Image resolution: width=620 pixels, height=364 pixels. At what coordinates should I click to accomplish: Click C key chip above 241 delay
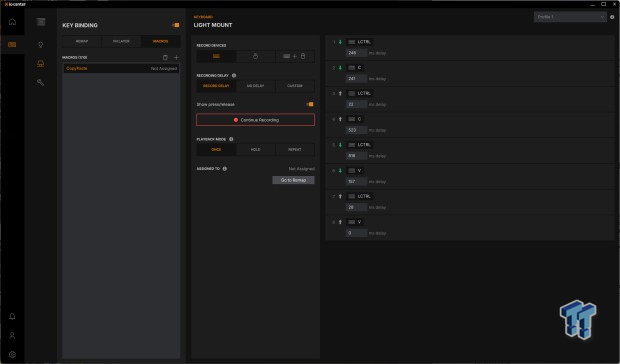click(355, 68)
